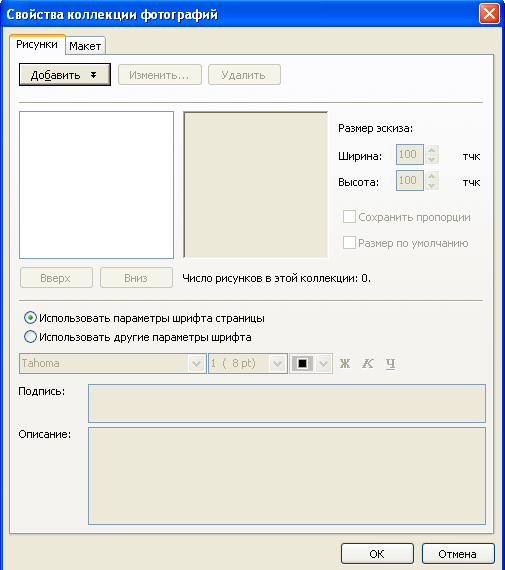Switch to the 'Рисунки' tab
This screenshot has height=570, width=505.
tap(37, 44)
